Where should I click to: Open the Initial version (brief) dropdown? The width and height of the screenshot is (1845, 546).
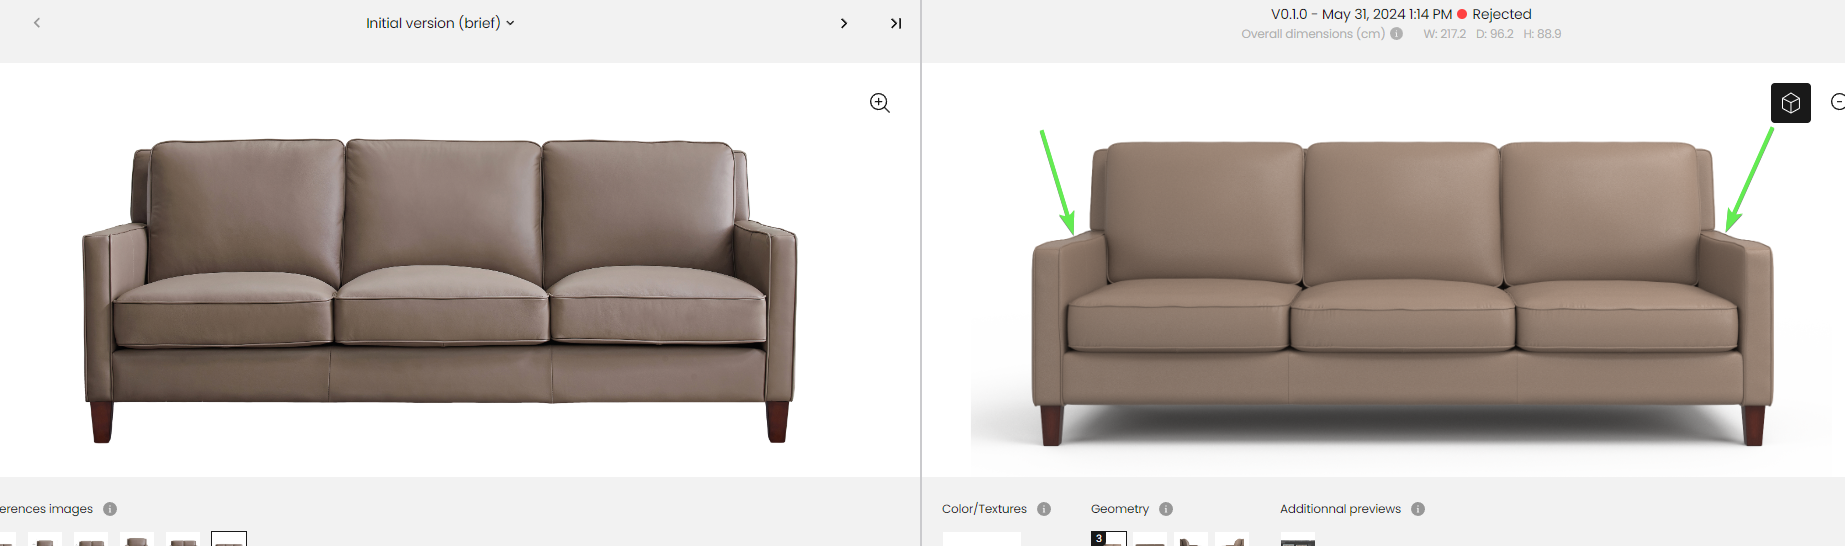pos(440,23)
